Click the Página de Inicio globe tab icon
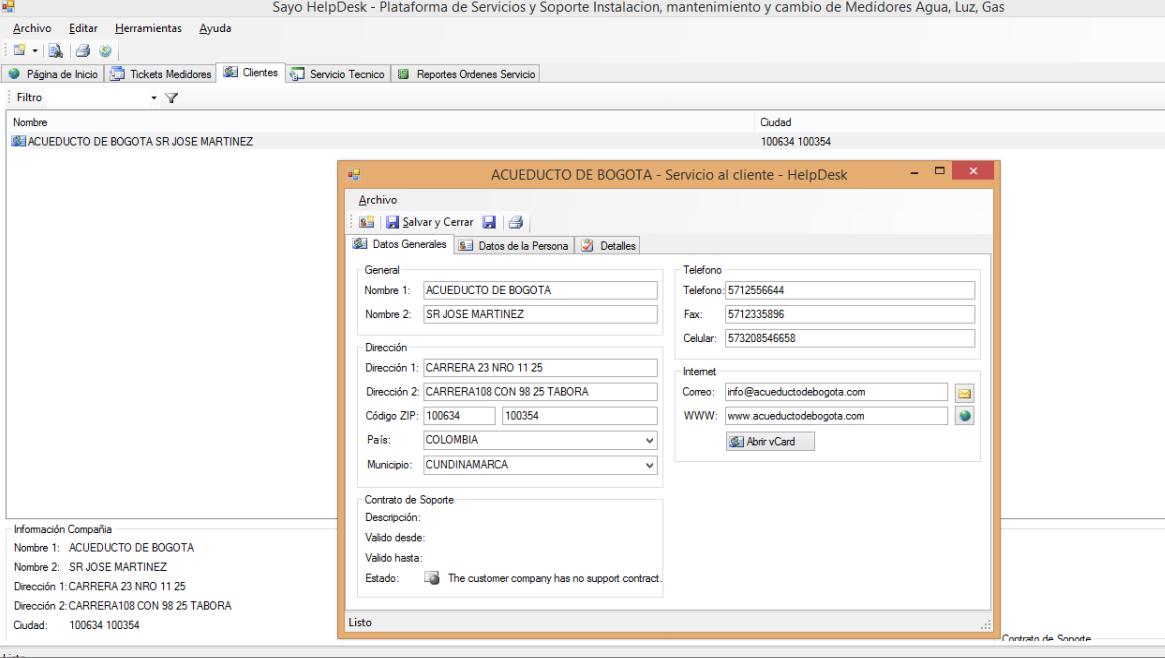 (14, 74)
